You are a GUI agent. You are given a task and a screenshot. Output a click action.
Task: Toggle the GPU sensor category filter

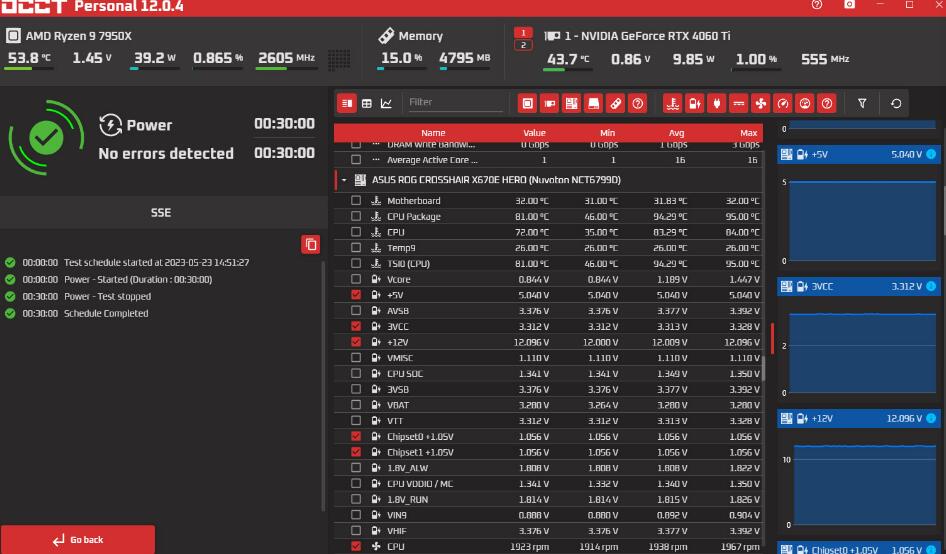(x=550, y=103)
